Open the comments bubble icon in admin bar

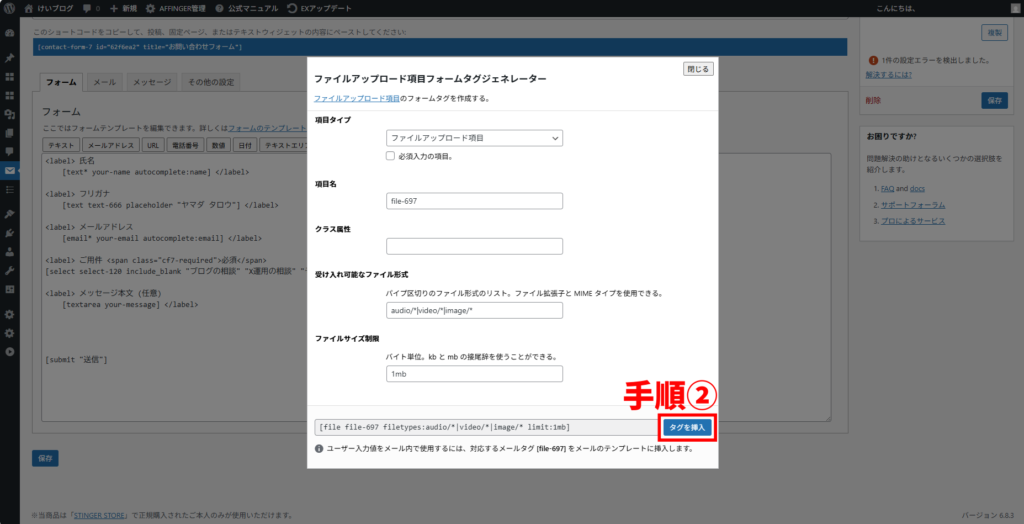click(x=89, y=8)
